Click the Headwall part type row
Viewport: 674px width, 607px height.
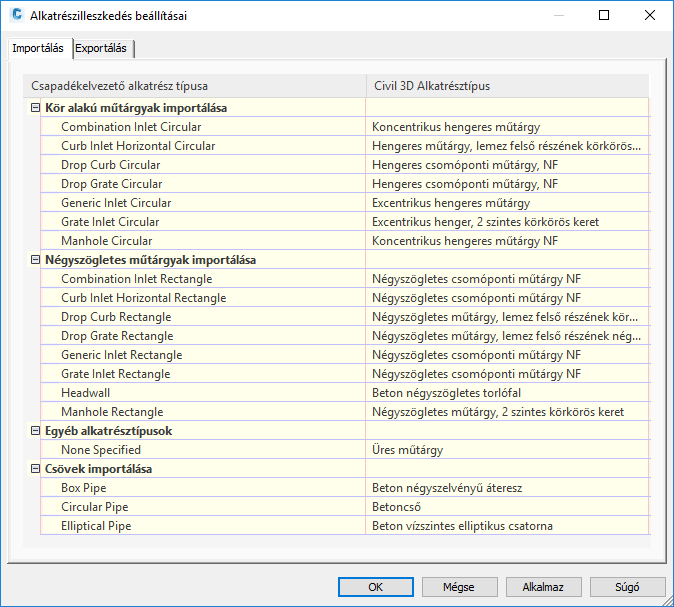[86, 393]
